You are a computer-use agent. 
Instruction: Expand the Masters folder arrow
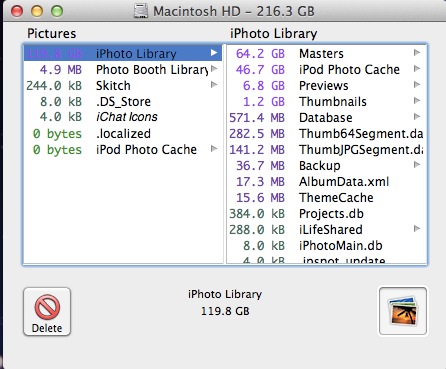[x=417, y=53]
